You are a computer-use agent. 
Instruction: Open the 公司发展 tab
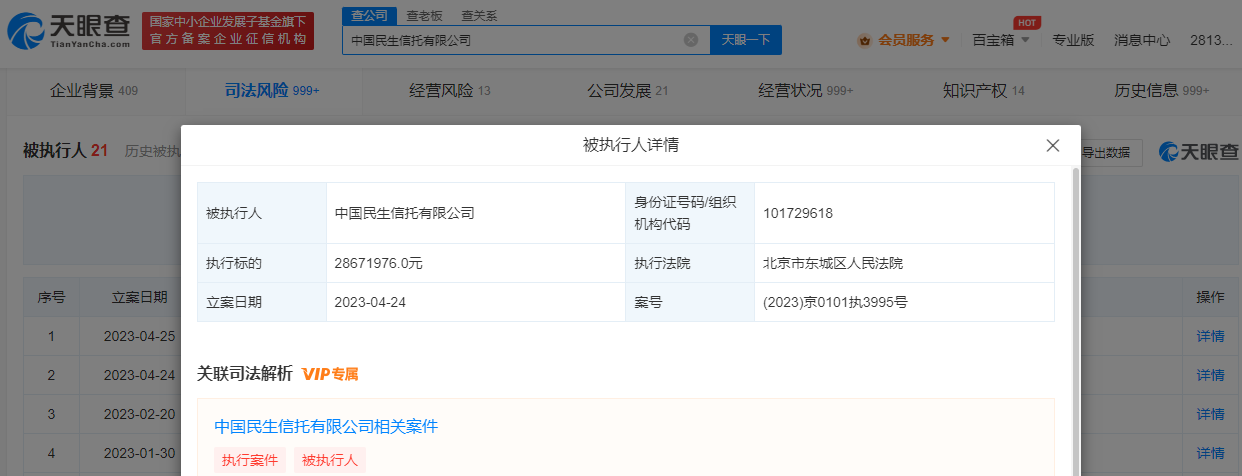pos(628,91)
